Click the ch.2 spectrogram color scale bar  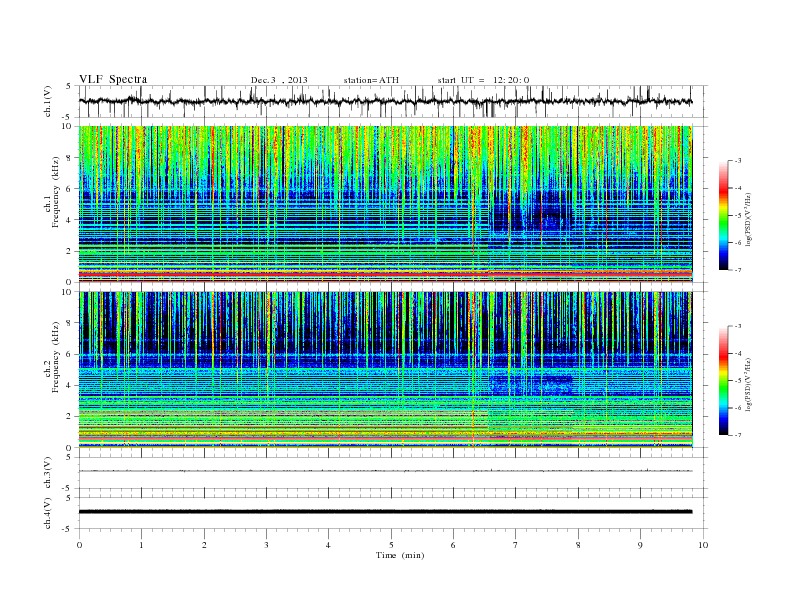coord(724,381)
